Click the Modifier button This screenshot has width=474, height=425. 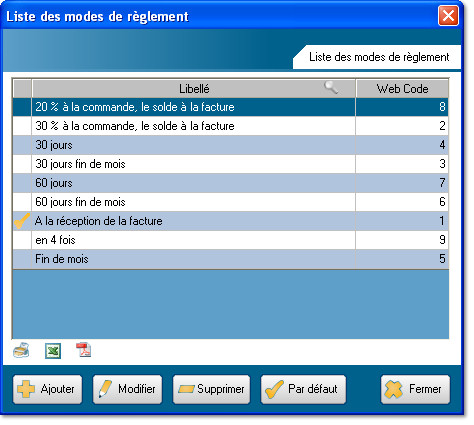(x=127, y=389)
